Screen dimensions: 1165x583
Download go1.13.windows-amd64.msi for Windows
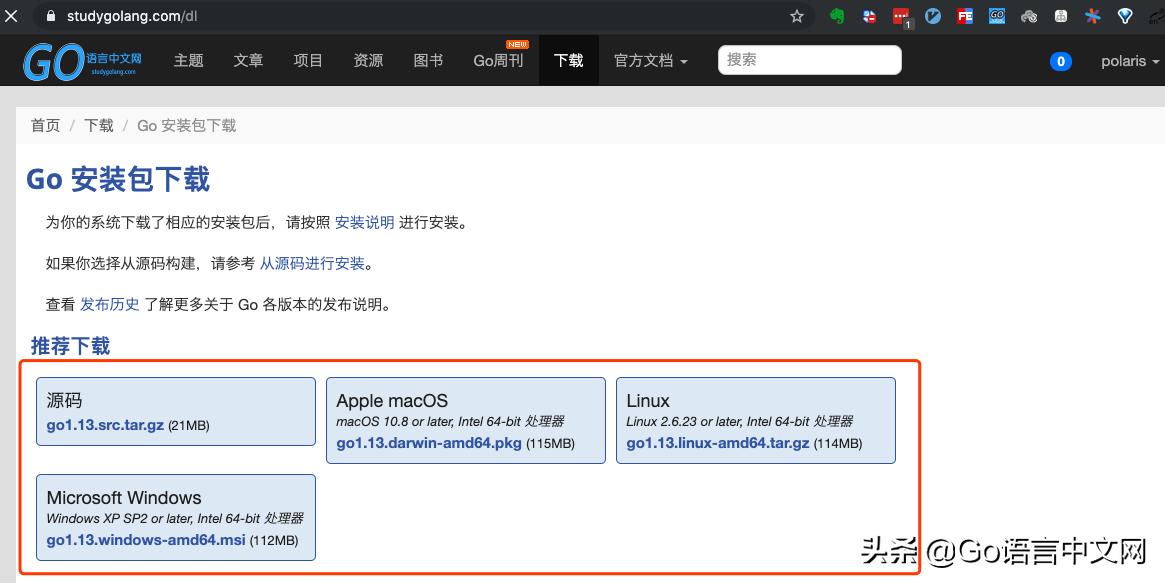tap(145, 540)
